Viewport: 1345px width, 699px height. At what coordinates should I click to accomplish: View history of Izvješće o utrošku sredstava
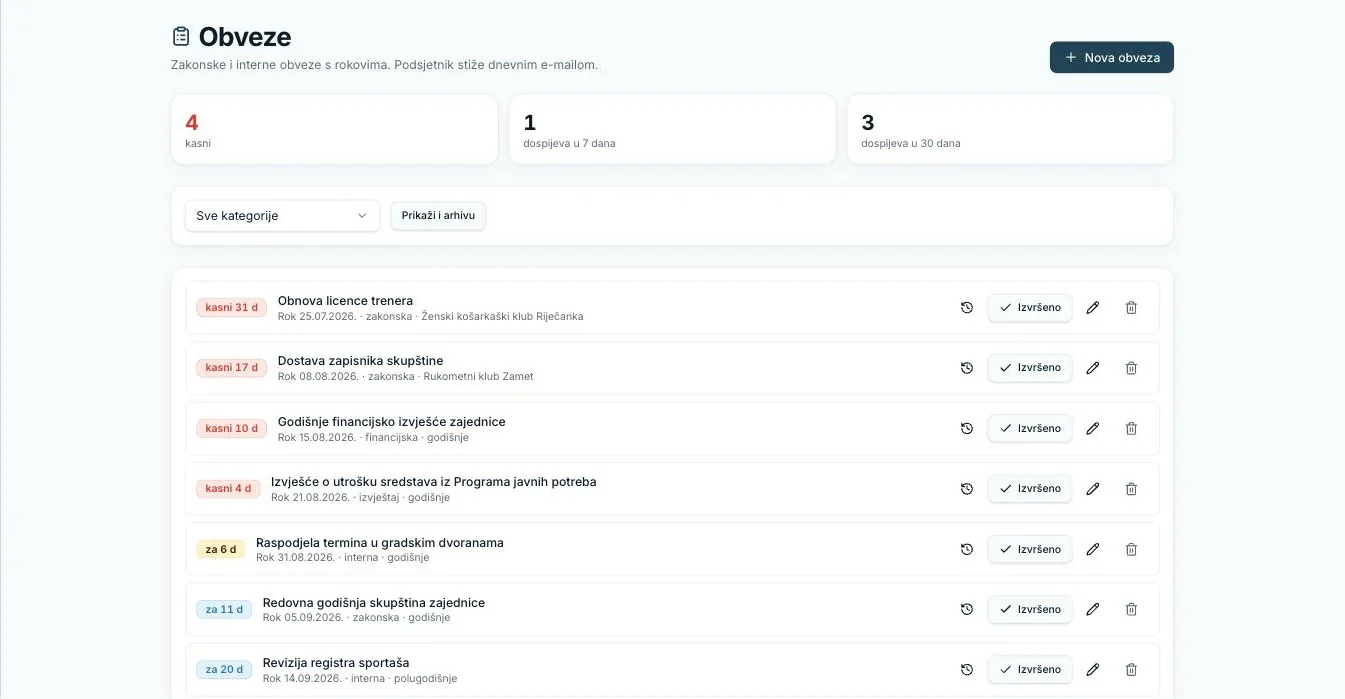966,489
